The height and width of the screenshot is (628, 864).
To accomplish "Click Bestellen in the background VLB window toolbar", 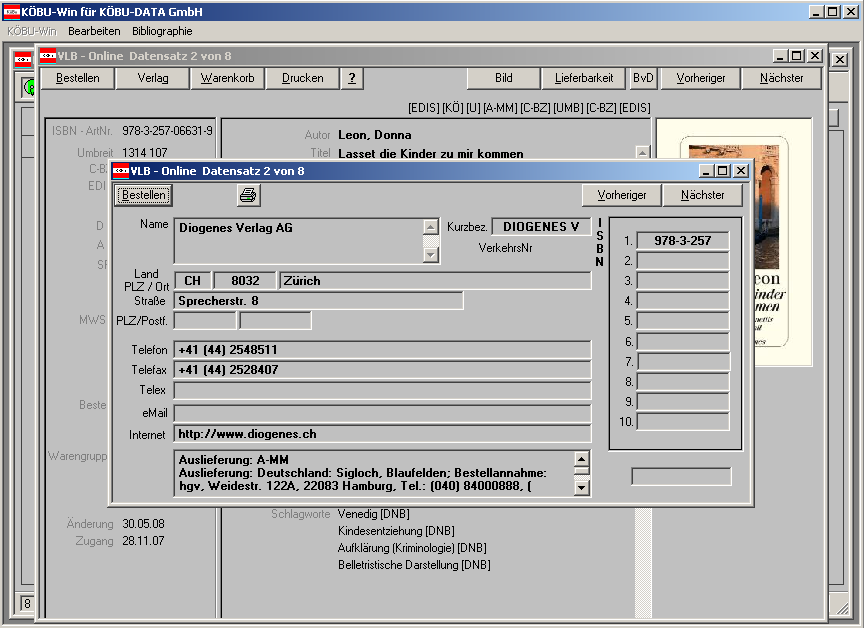I will click(x=78, y=78).
